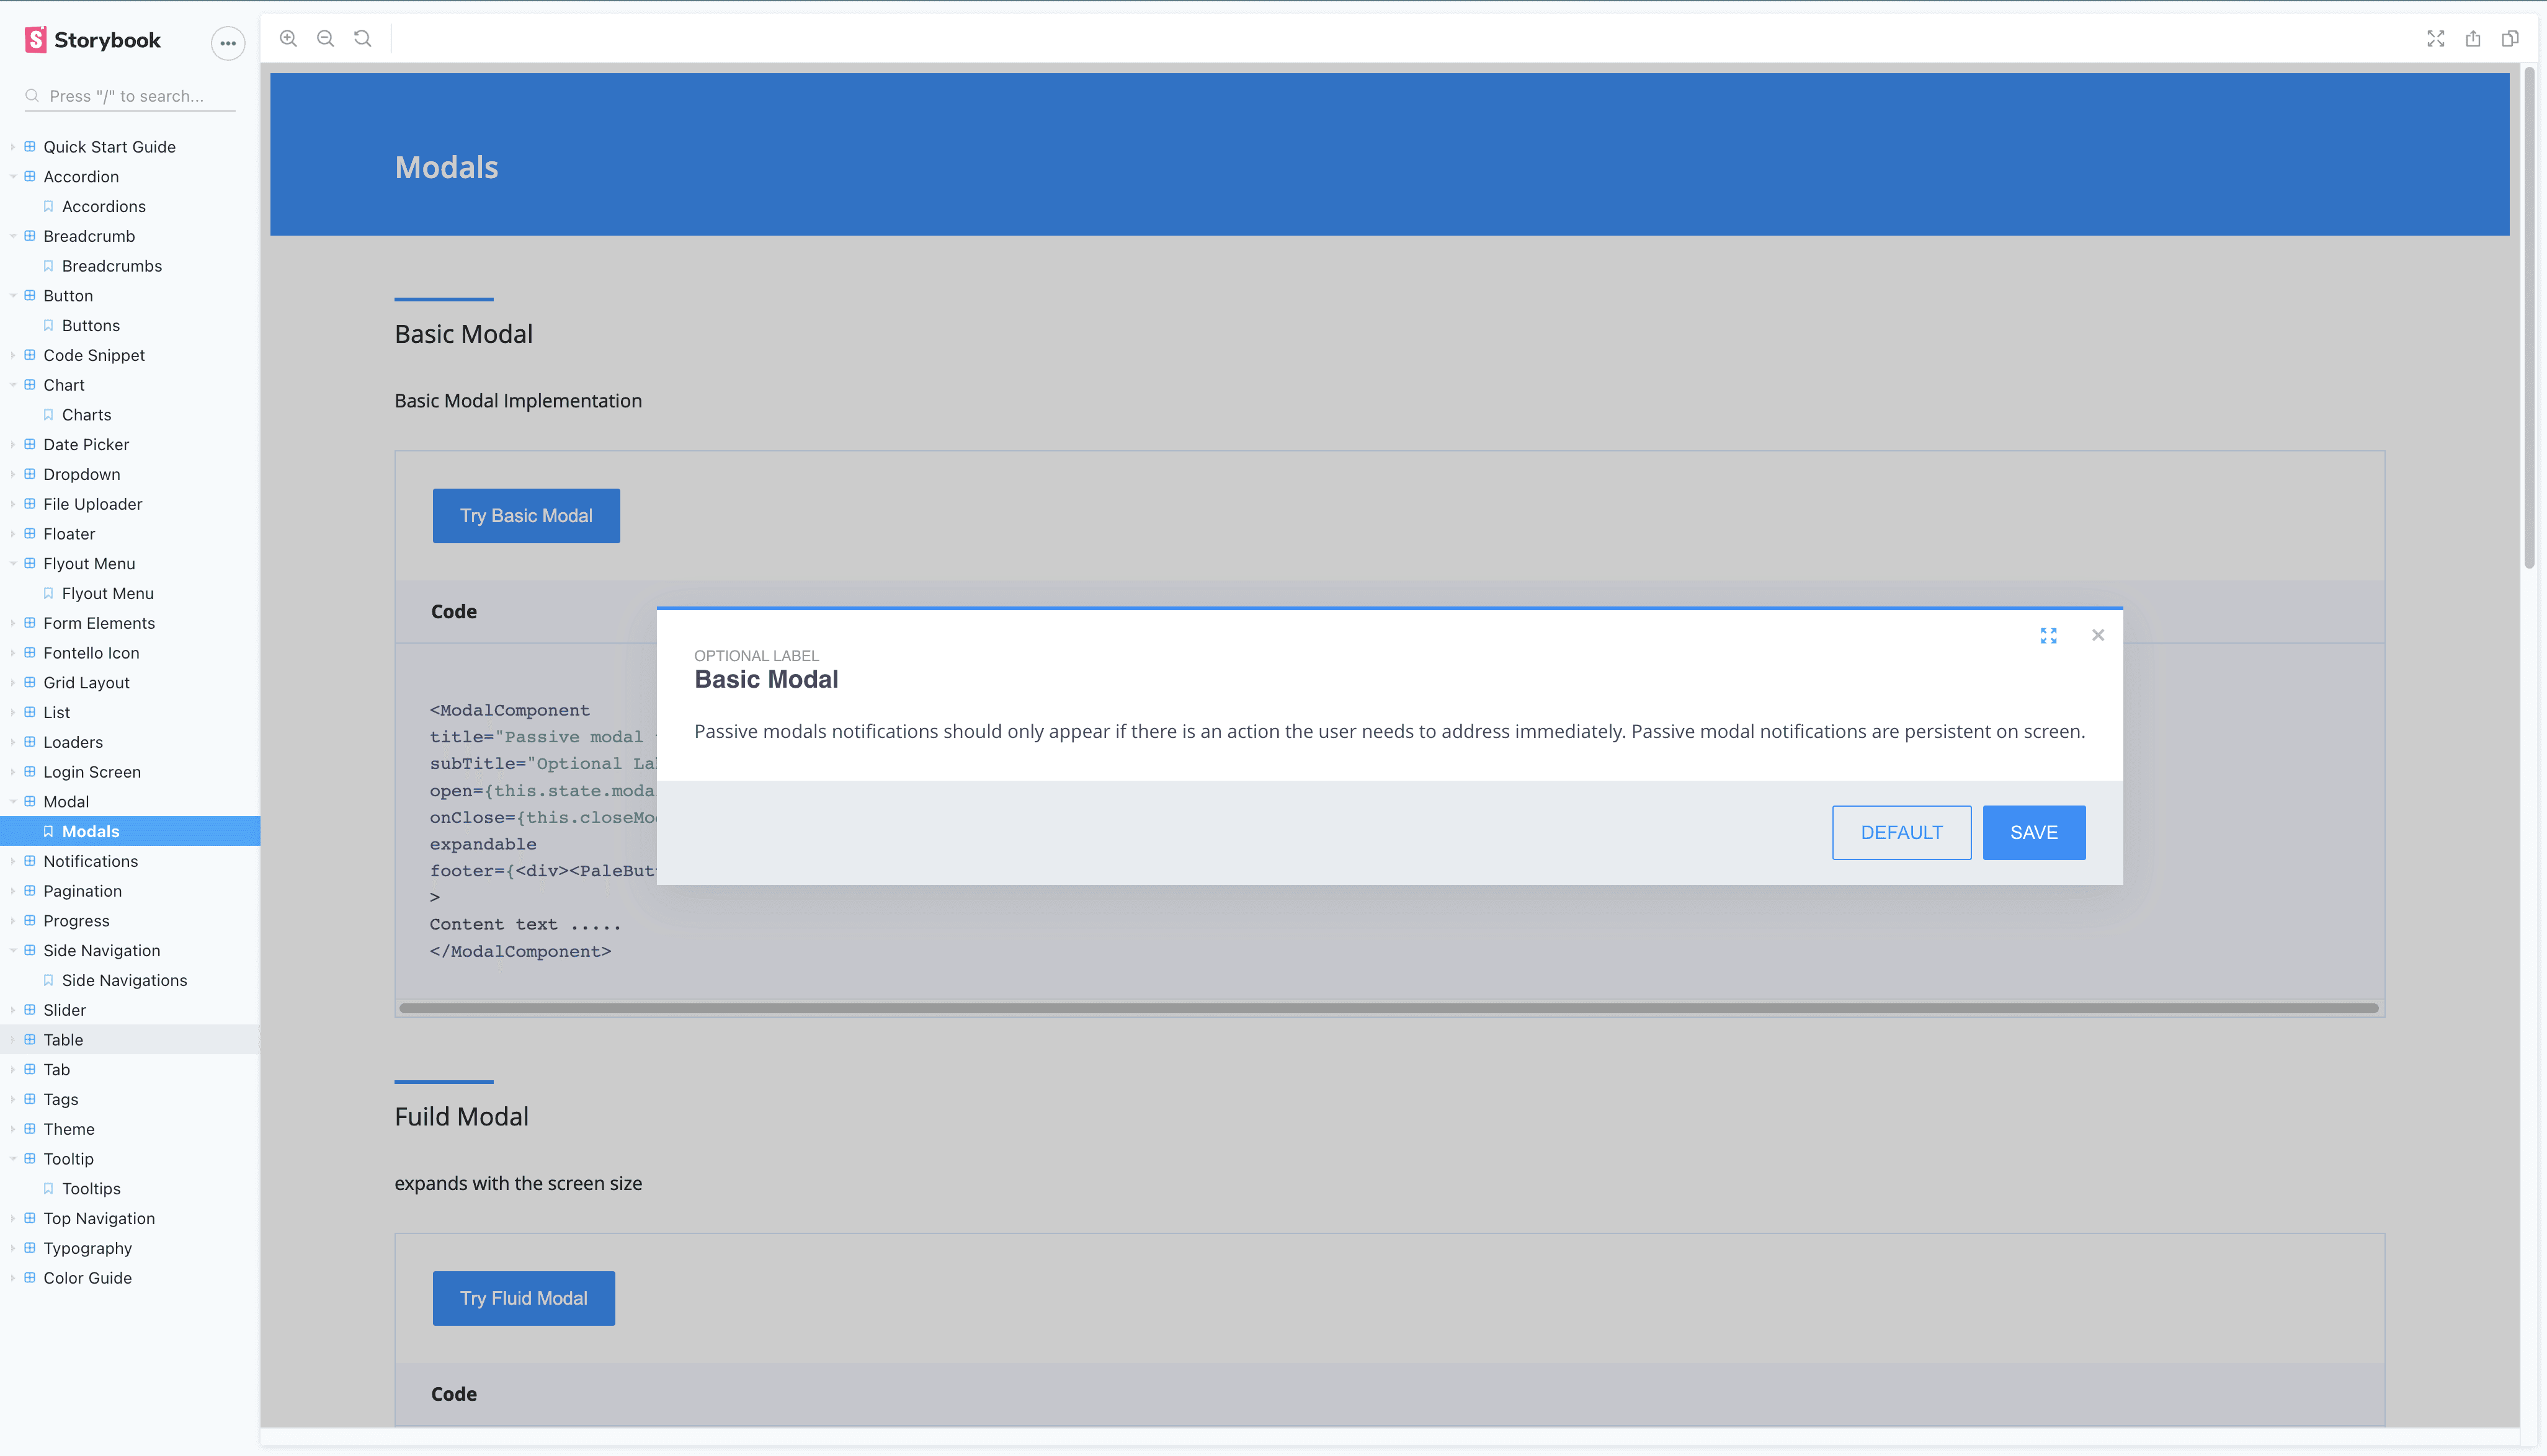Click the zoom in magnifier icon

pos(288,38)
